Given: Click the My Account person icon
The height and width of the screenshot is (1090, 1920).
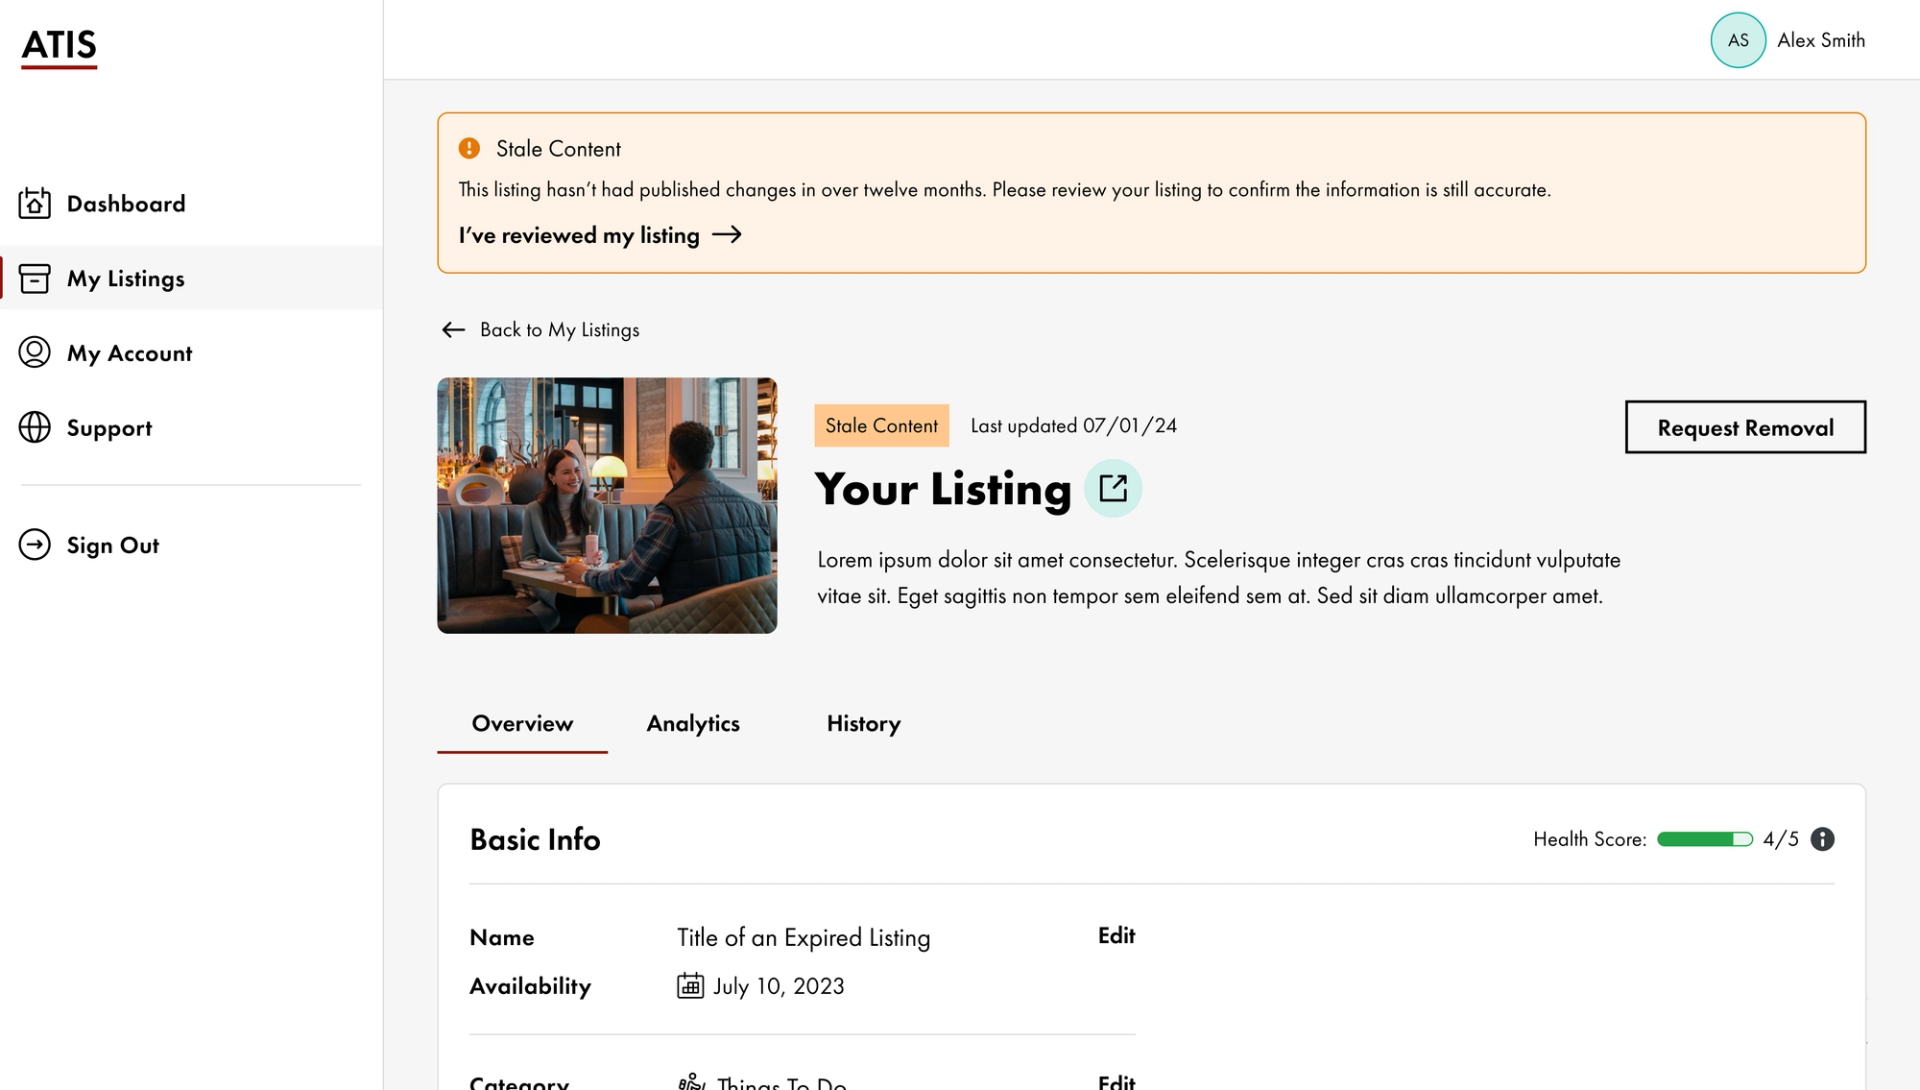Looking at the screenshot, I should pyautogui.click(x=34, y=352).
